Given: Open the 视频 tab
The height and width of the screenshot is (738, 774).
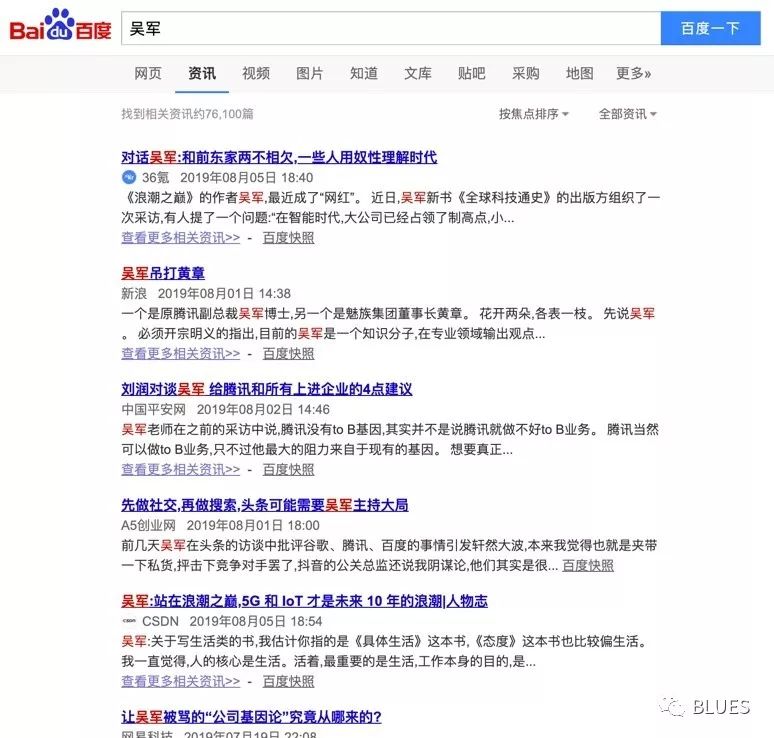Looking at the screenshot, I should pos(256,74).
